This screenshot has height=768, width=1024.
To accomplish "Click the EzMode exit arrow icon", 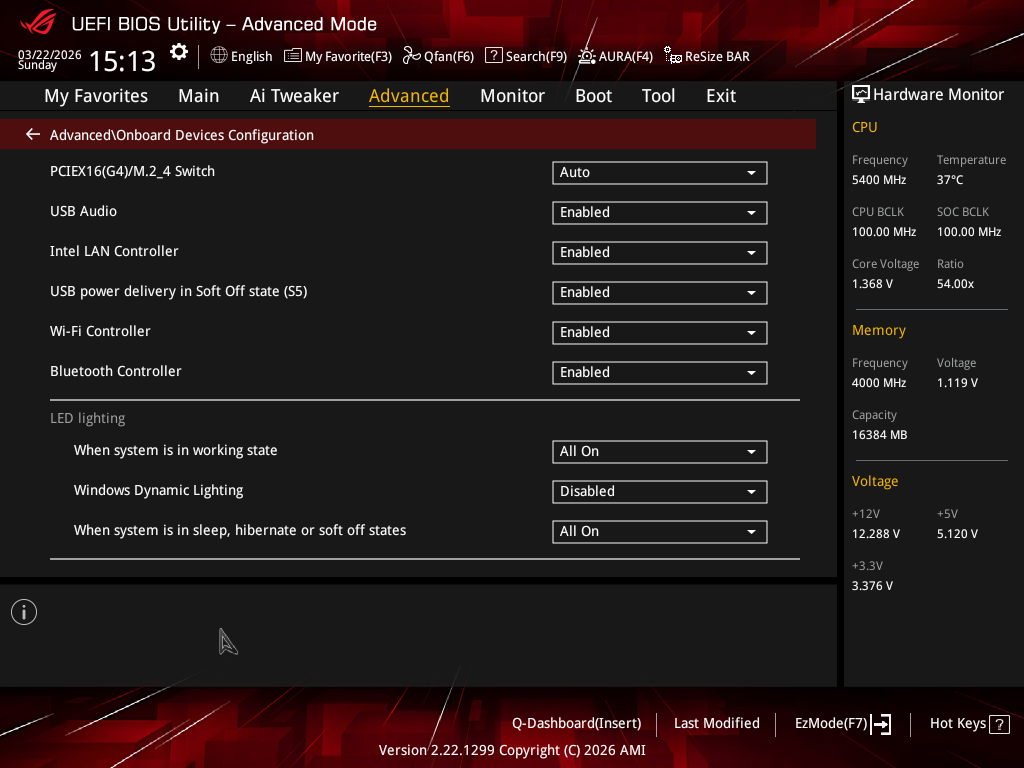I will pyautogui.click(x=881, y=724).
